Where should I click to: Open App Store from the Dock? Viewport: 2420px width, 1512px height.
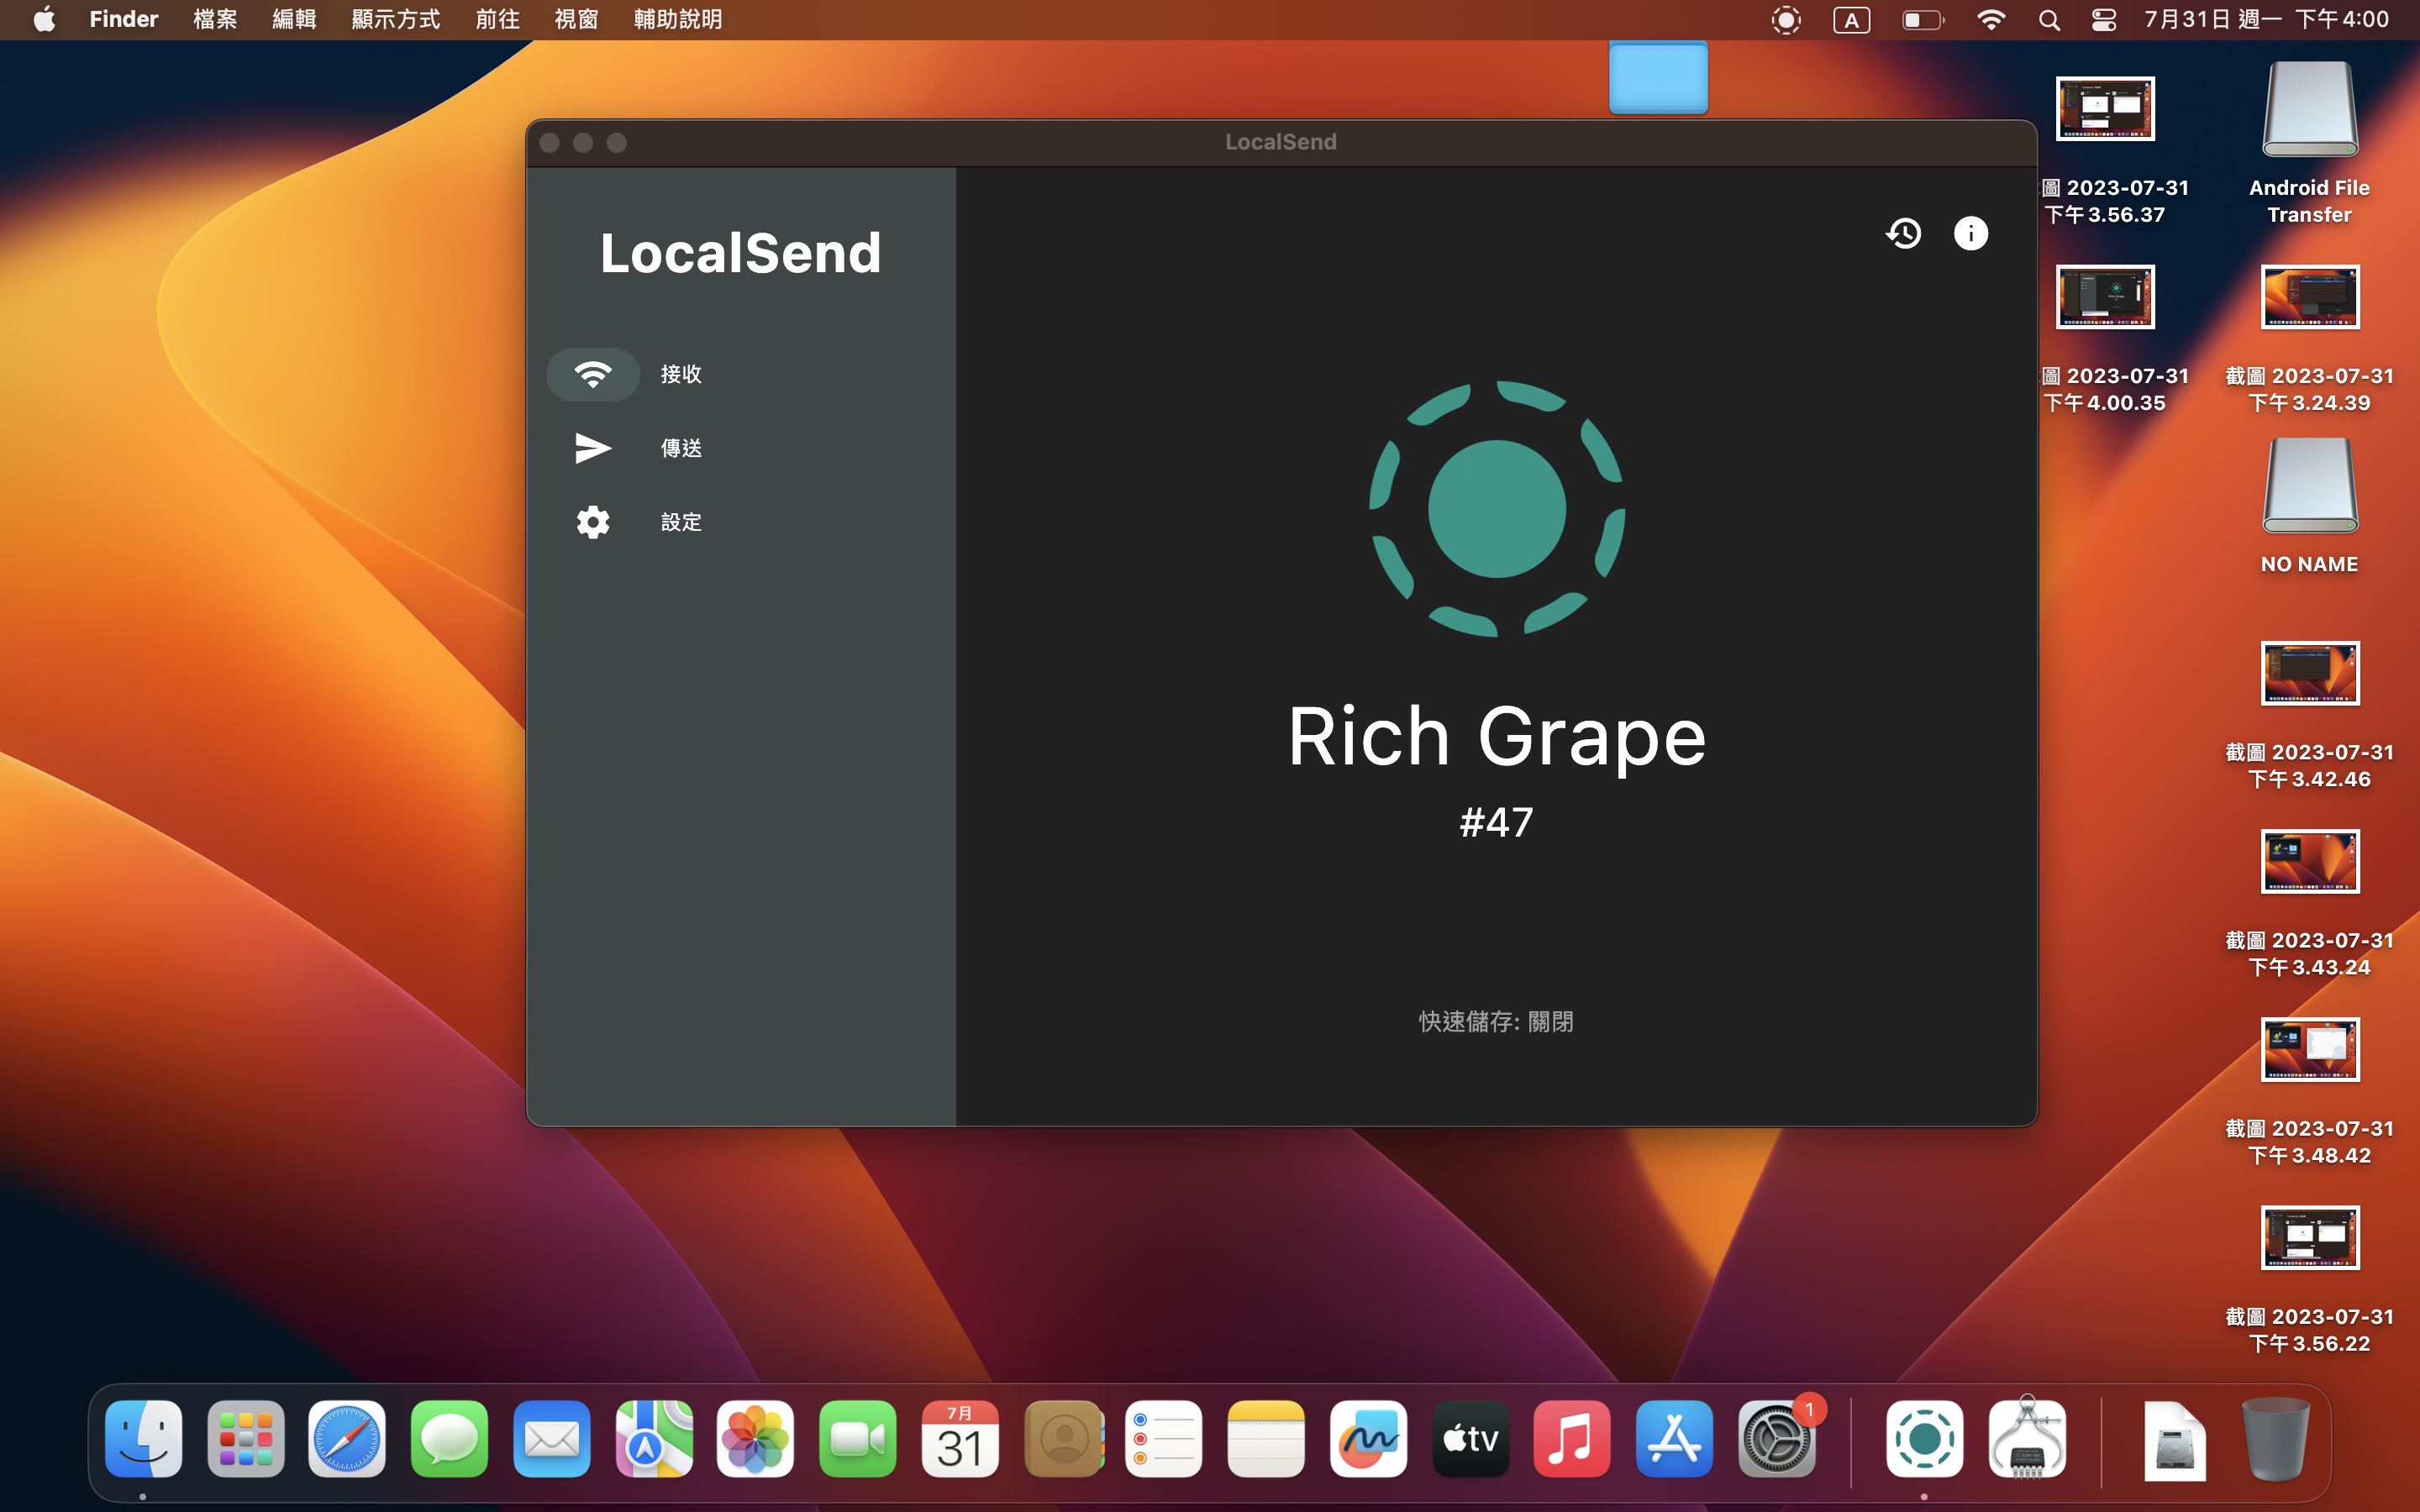click(1675, 1439)
